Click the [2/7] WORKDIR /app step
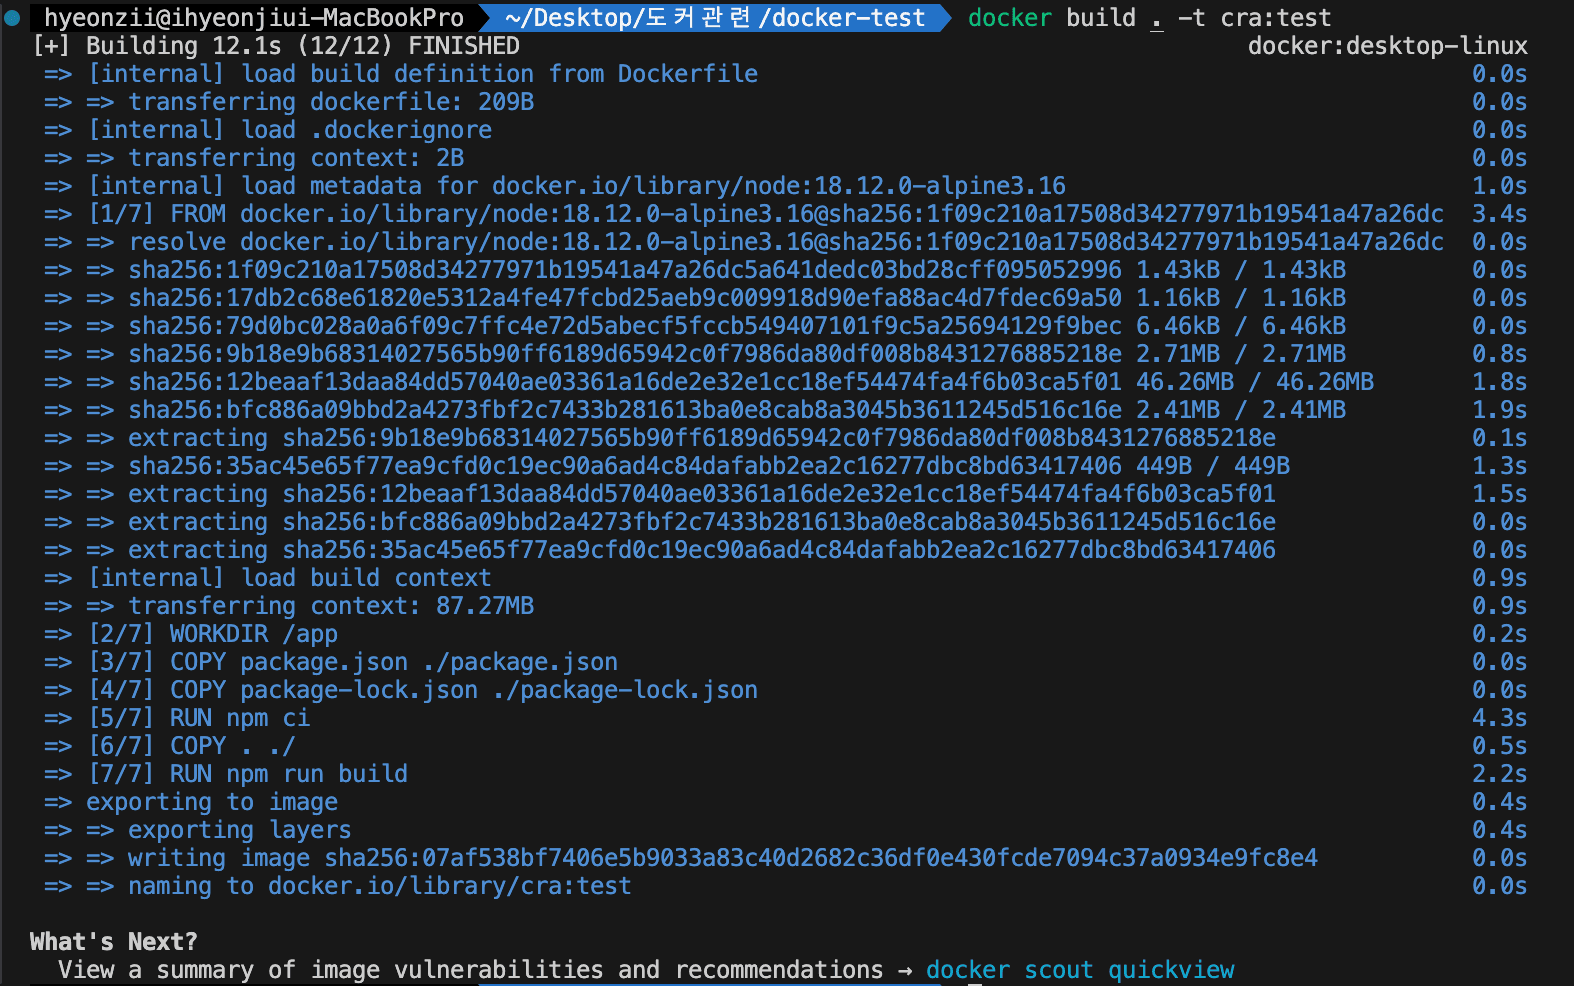This screenshot has width=1574, height=986. (x=213, y=634)
